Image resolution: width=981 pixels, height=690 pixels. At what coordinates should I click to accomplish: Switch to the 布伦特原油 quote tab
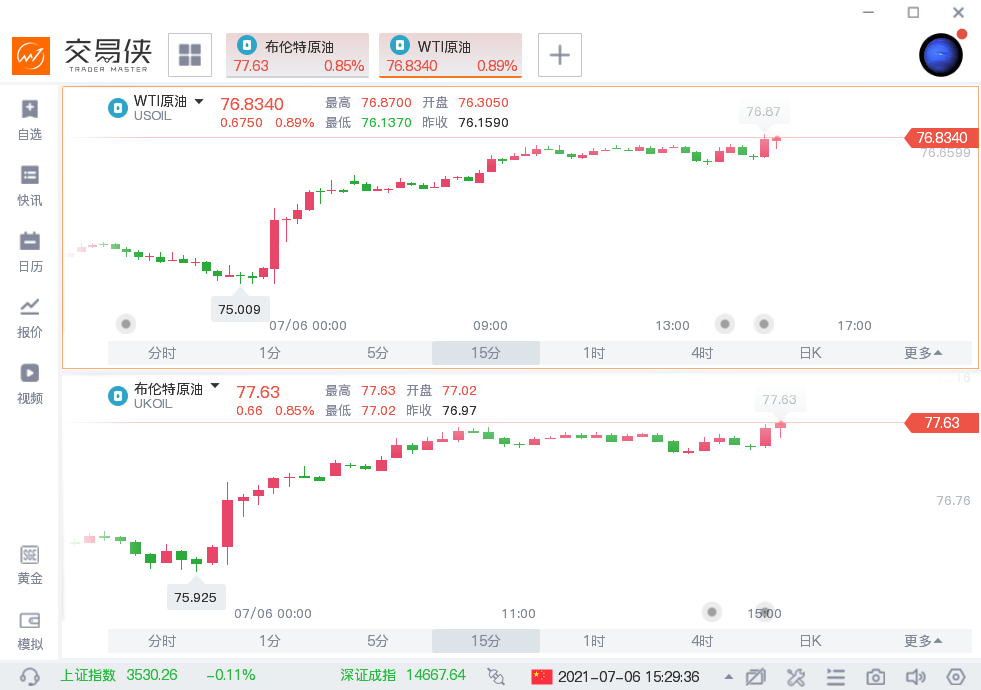tap(298, 55)
